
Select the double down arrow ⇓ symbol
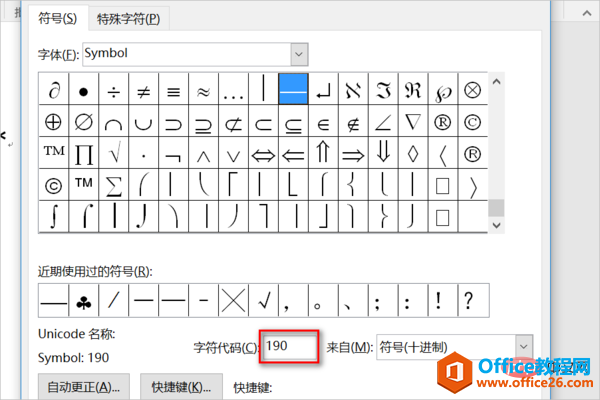click(x=383, y=153)
